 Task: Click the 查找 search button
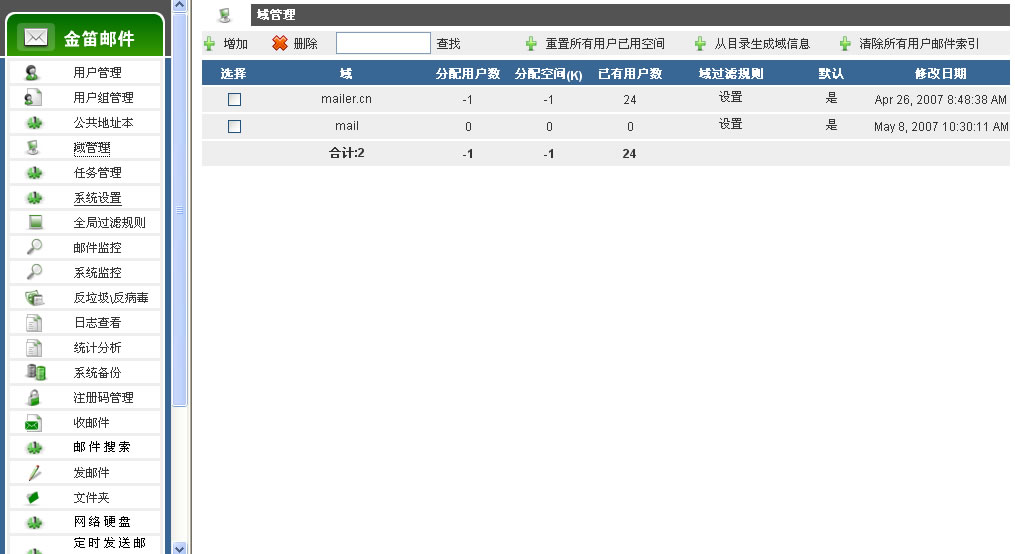click(x=448, y=44)
